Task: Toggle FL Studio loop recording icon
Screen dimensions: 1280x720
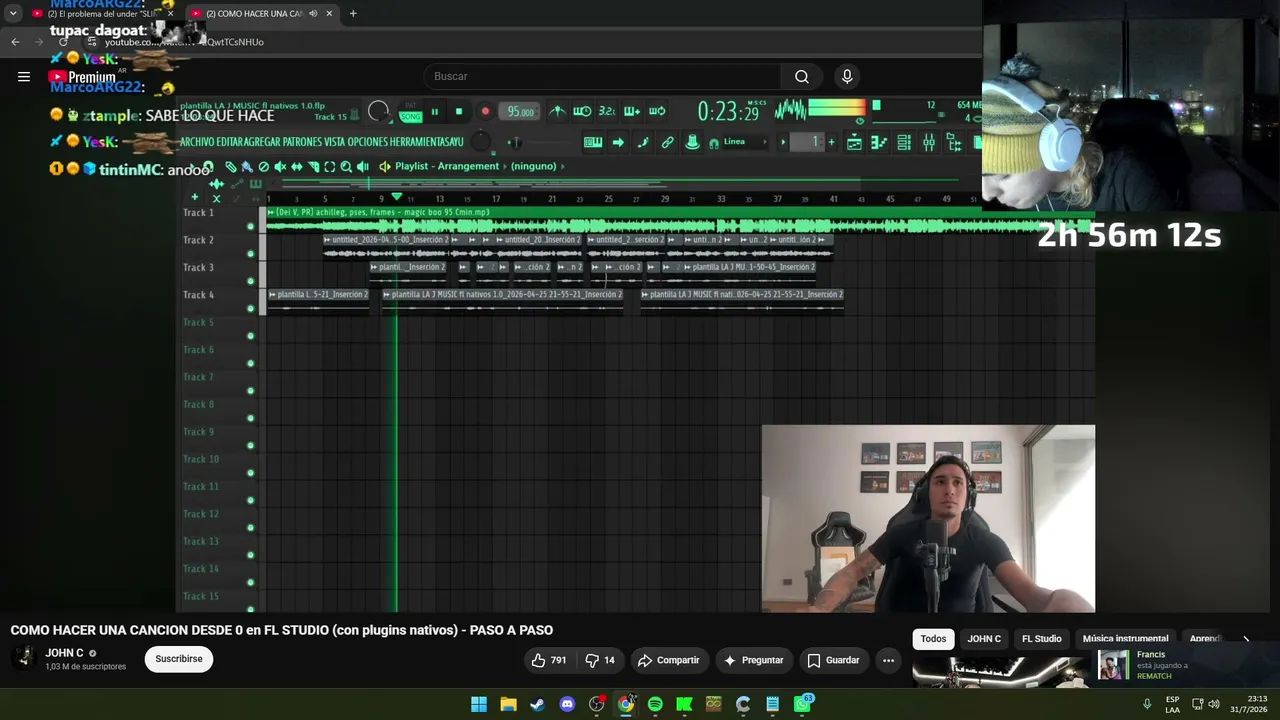Action: pyautogui.click(x=657, y=111)
